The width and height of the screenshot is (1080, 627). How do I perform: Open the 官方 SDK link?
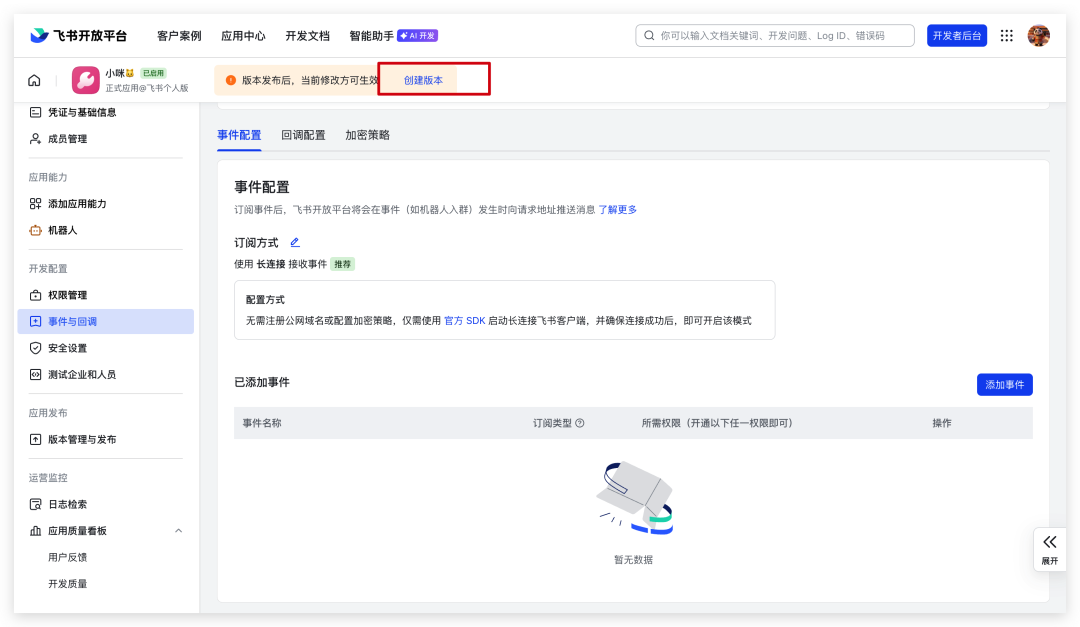point(464,321)
